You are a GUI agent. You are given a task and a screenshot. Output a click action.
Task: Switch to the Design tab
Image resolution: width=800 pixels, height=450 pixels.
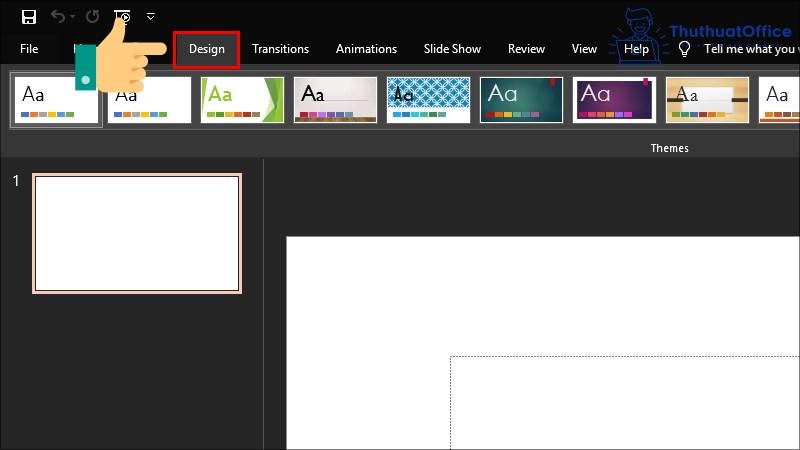[207, 49]
